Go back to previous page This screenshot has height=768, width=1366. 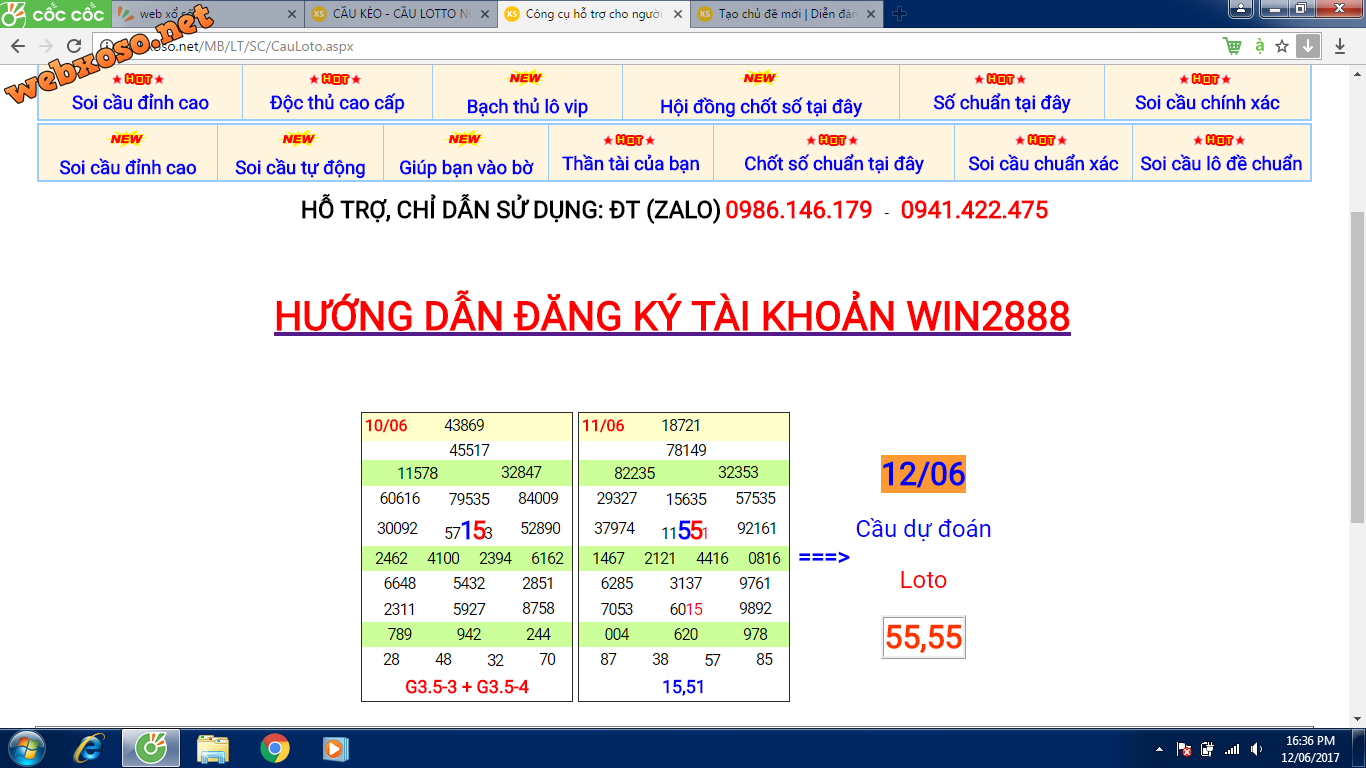coord(17,46)
